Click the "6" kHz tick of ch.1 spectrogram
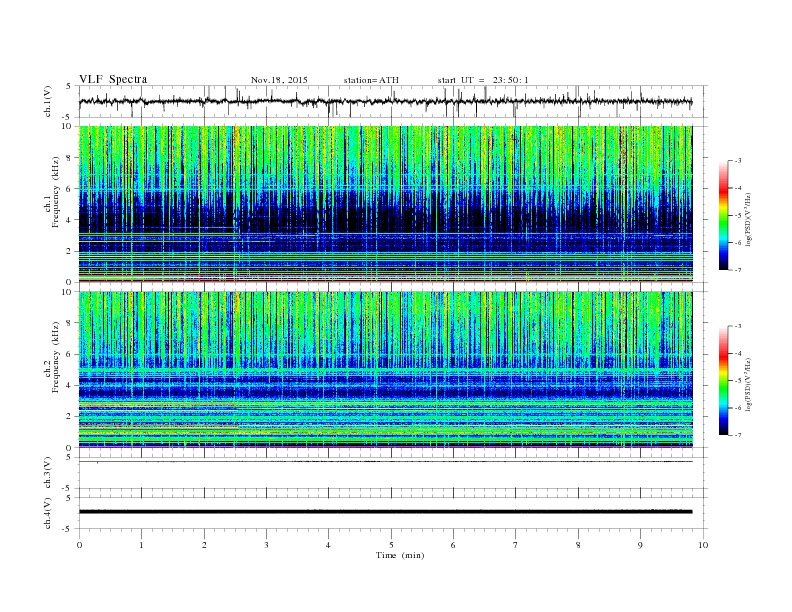The image size is (792, 612). click(x=69, y=189)
